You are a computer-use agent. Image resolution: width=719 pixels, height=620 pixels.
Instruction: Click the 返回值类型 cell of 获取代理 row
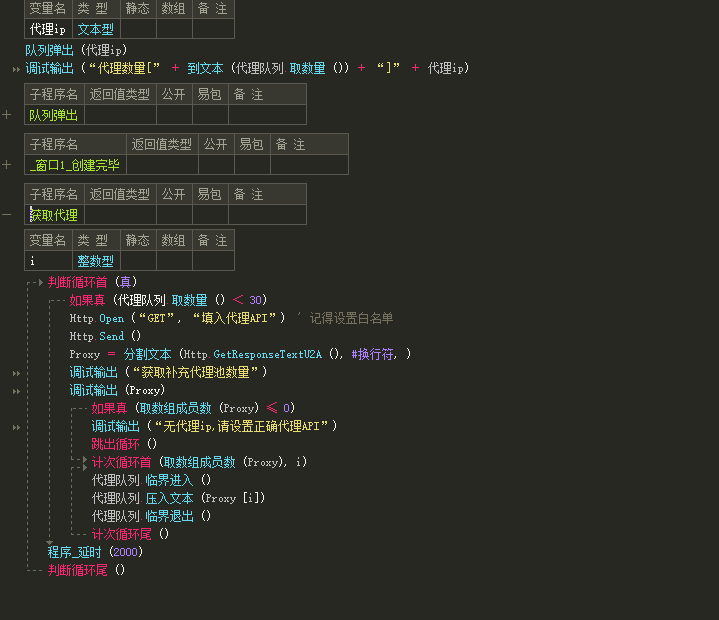[x=120, y=215]
